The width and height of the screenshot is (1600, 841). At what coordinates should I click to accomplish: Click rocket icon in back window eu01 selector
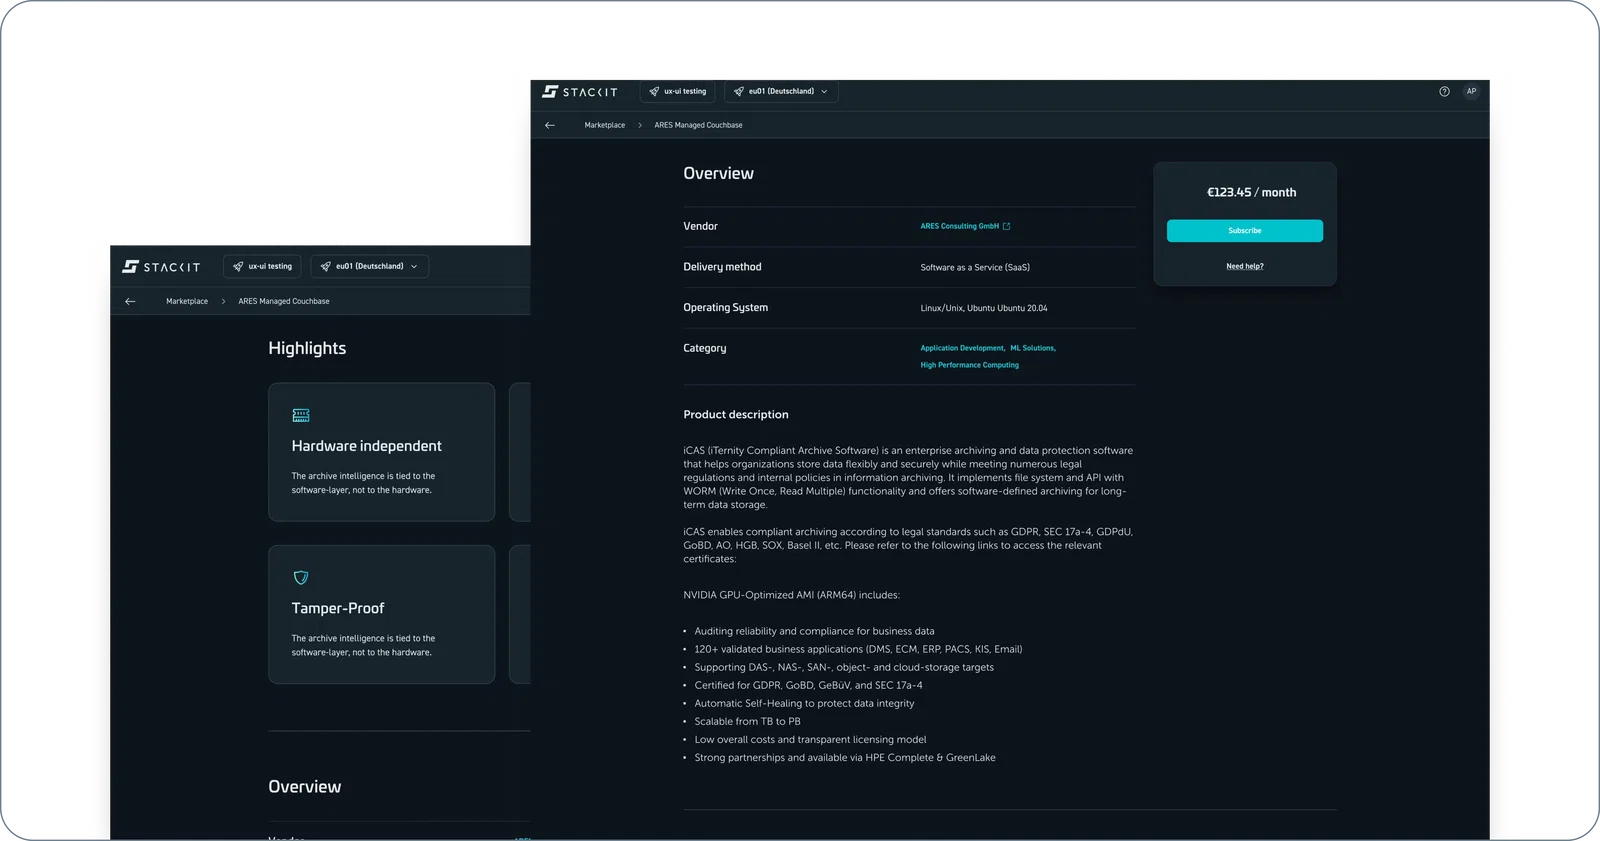[325, 267]
